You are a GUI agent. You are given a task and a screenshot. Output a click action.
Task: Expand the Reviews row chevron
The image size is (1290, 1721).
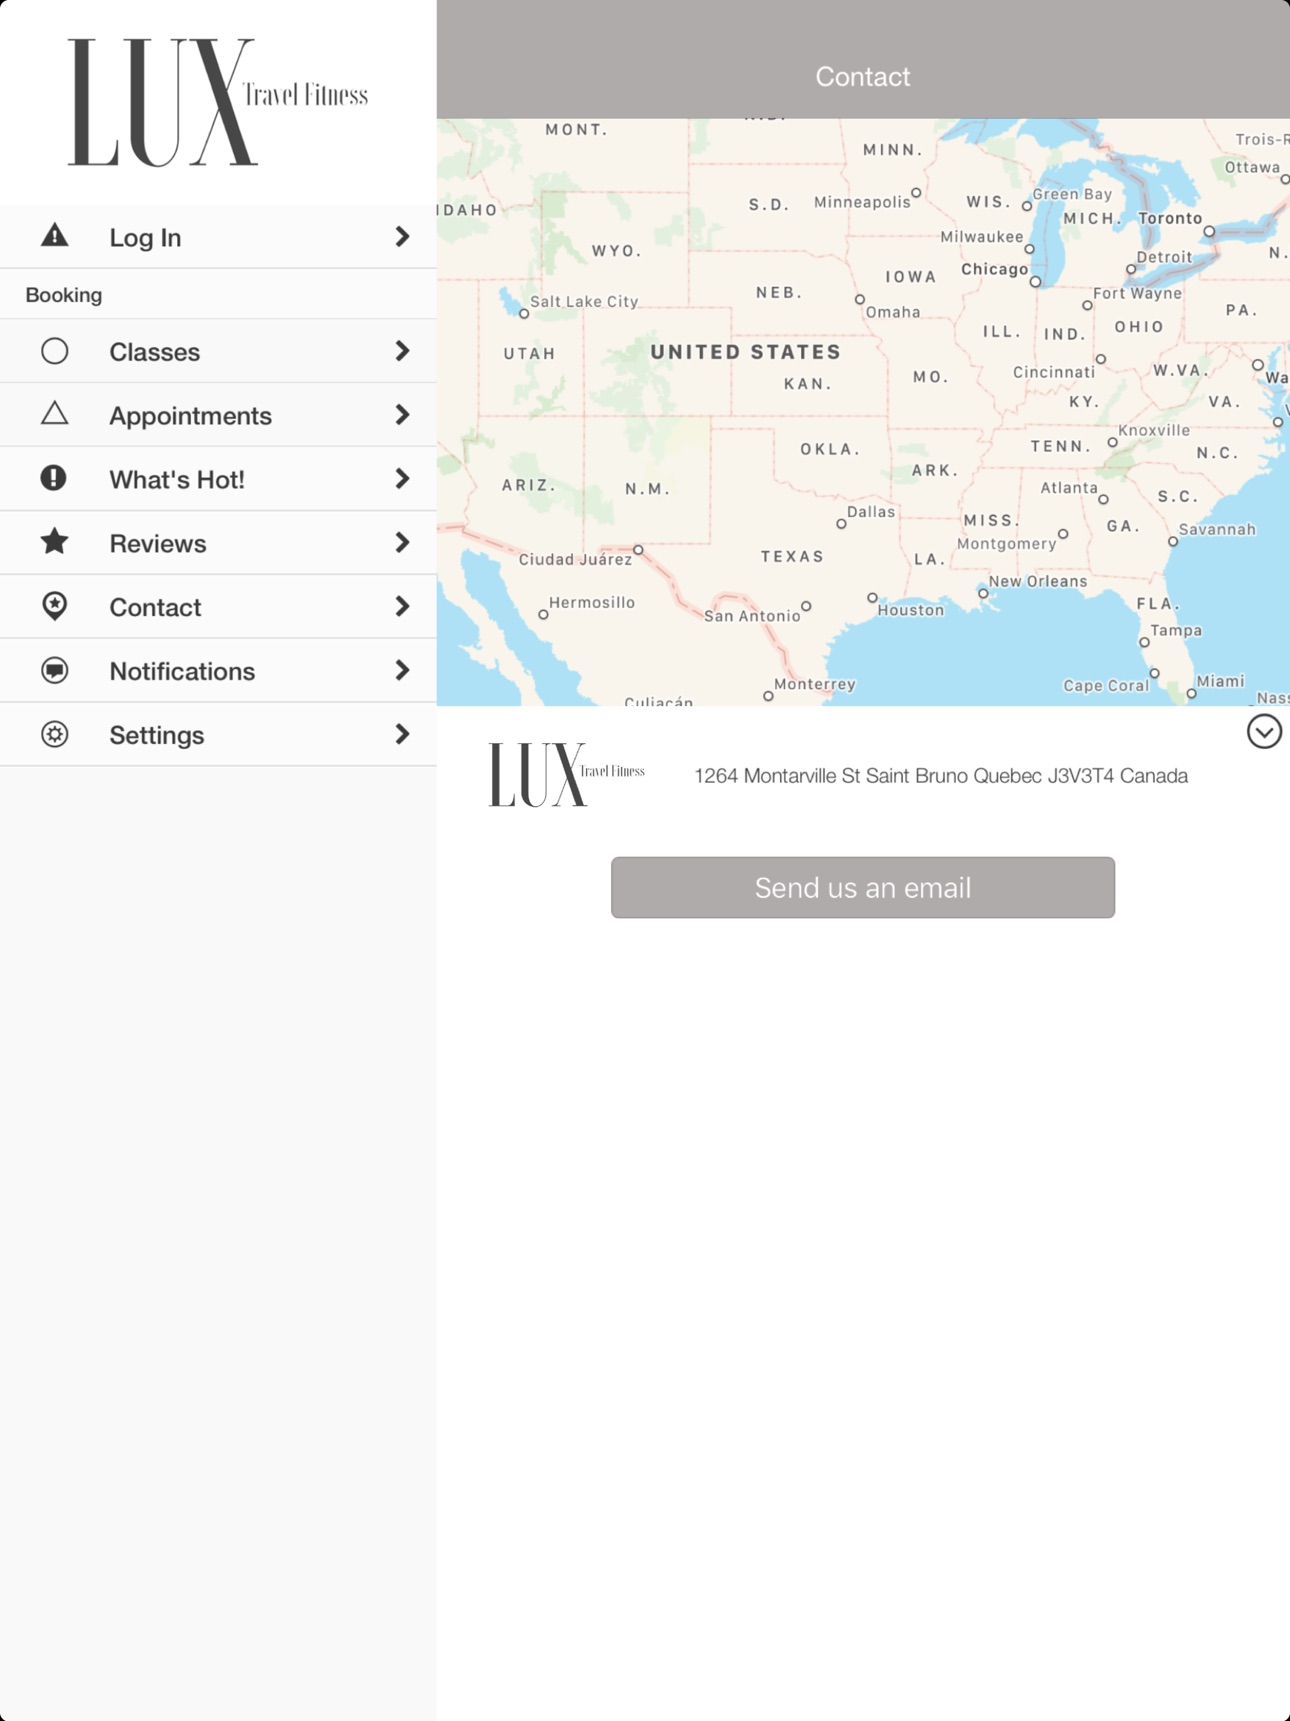pos(402,543)
